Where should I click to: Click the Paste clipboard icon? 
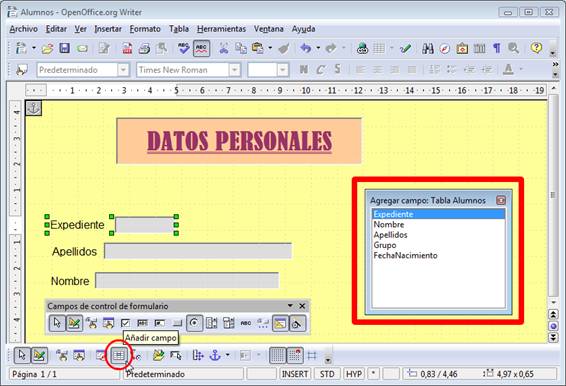(257, 48)
